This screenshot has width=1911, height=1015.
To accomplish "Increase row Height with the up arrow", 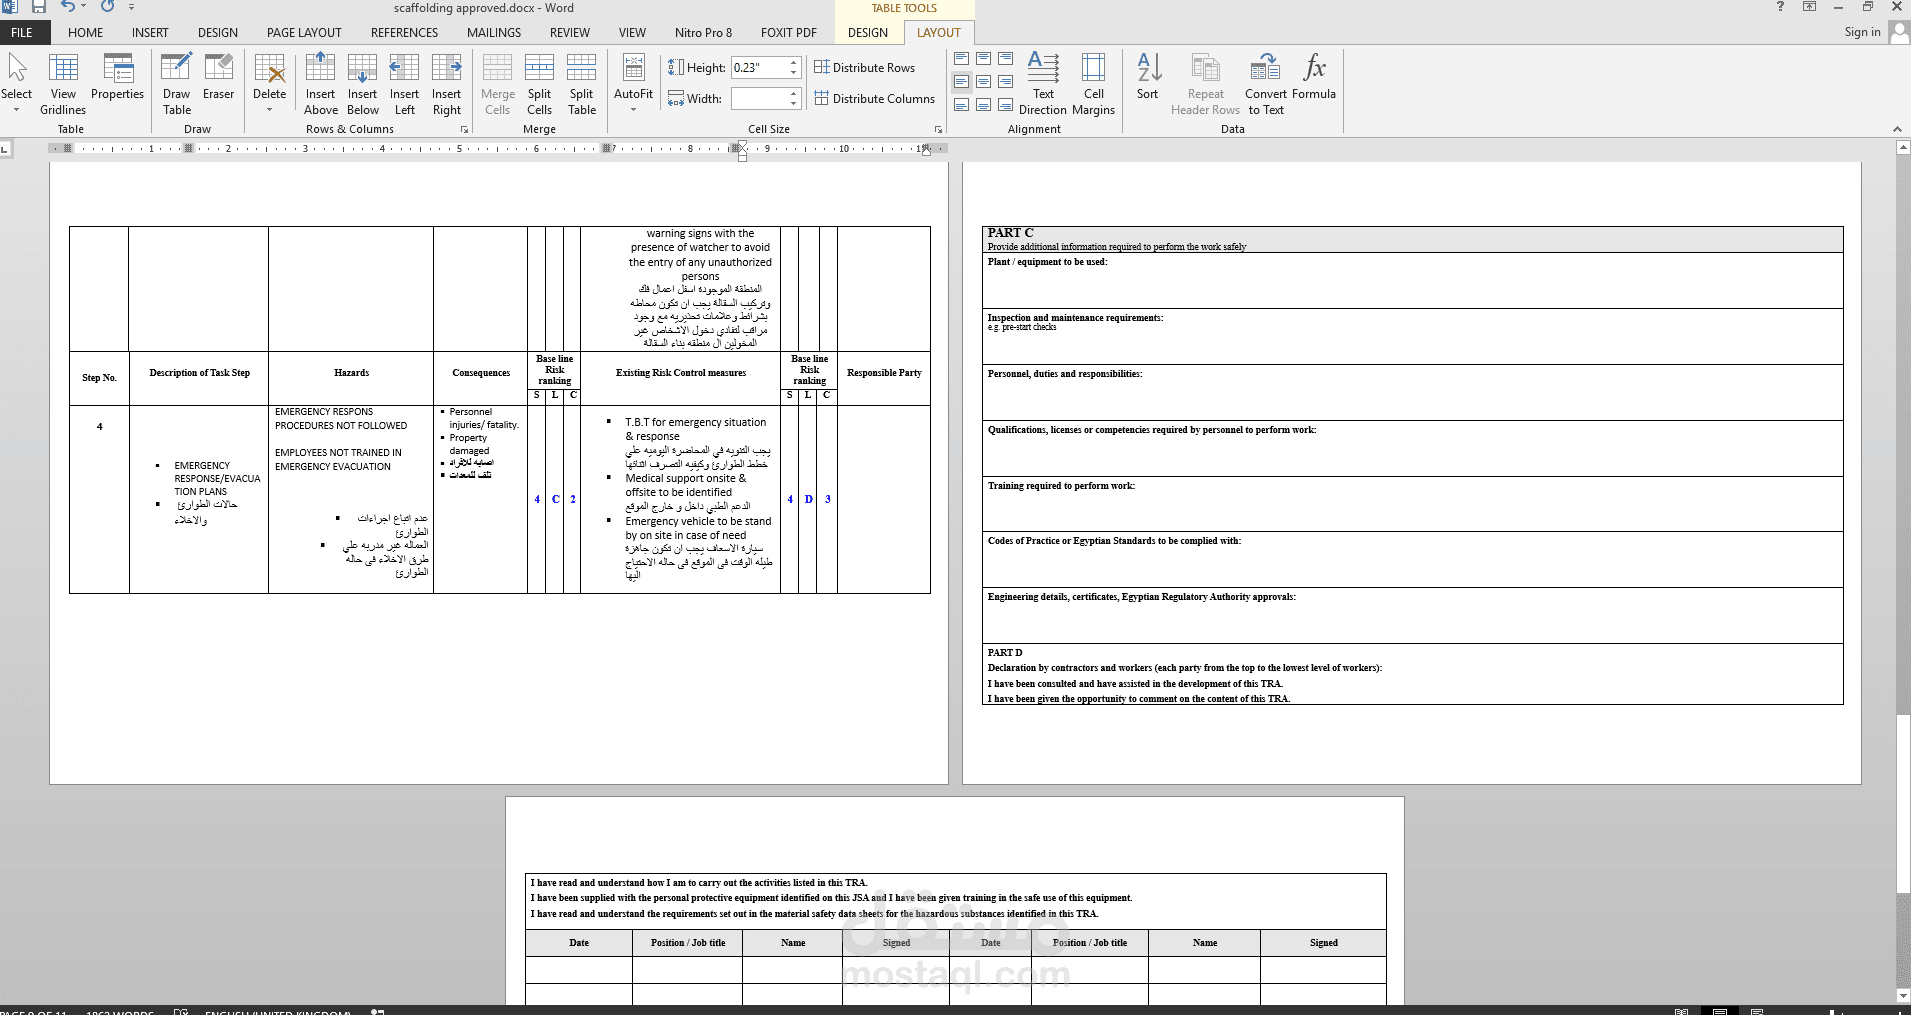I will point(794,63).
